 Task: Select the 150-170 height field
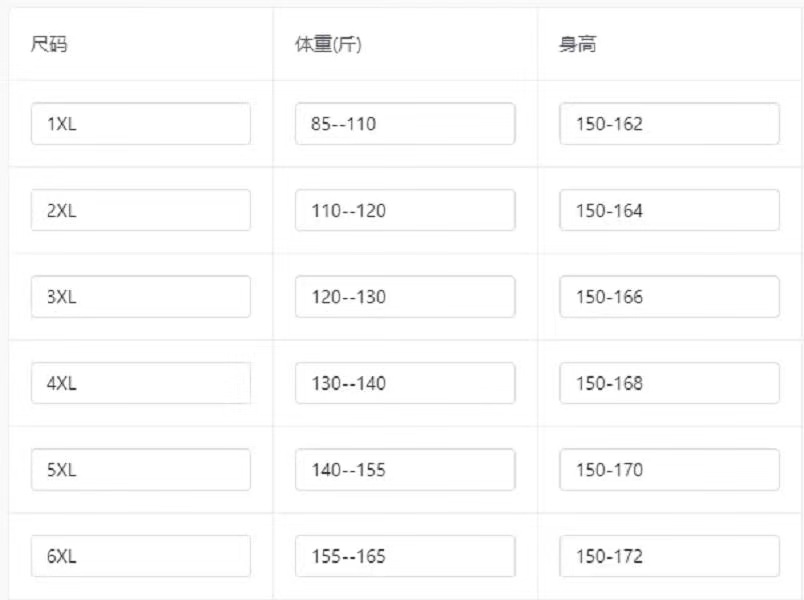669,470
